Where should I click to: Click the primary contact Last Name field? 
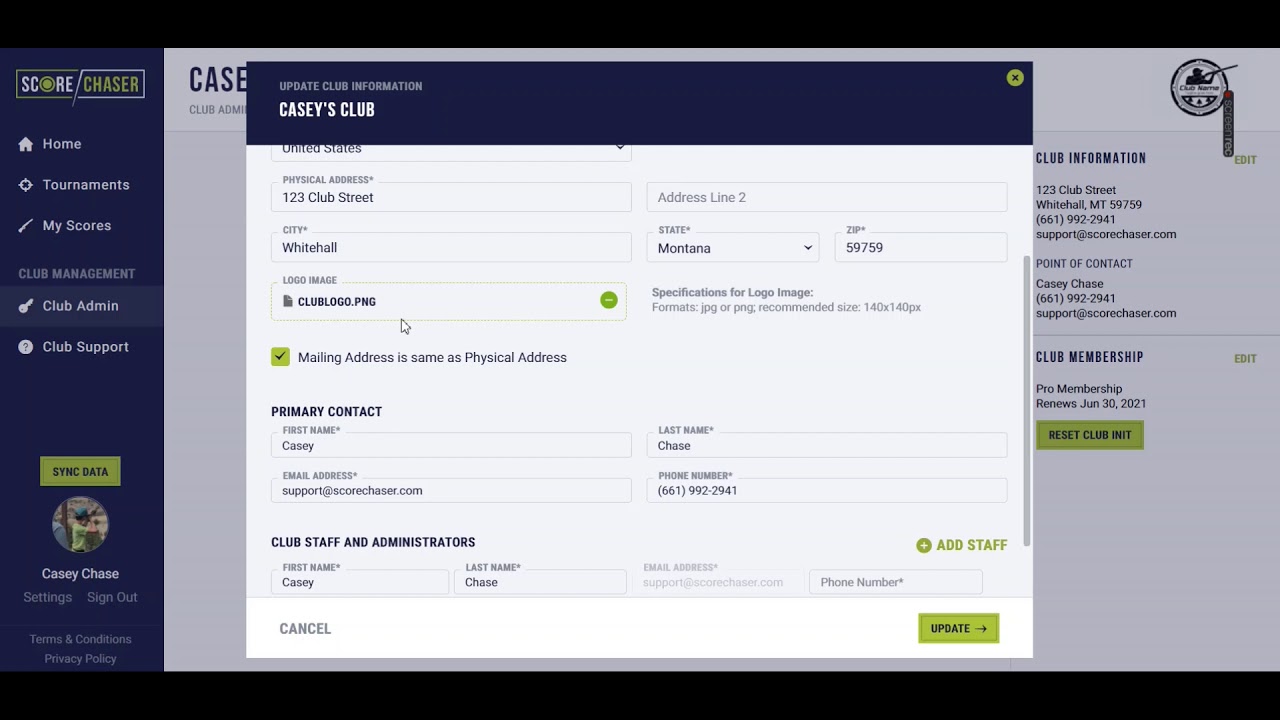pos(827,445)
